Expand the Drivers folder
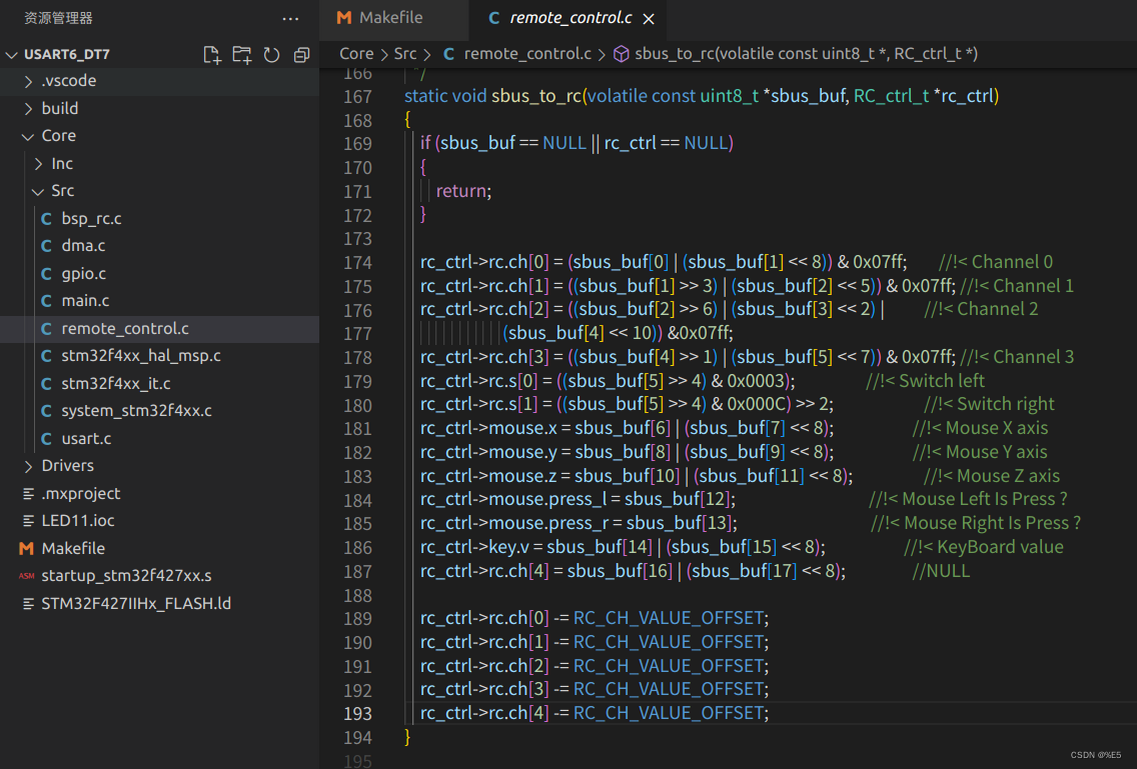Viewport: 1137px width, 769px height. pyautogui.click(x=28, y=466)
